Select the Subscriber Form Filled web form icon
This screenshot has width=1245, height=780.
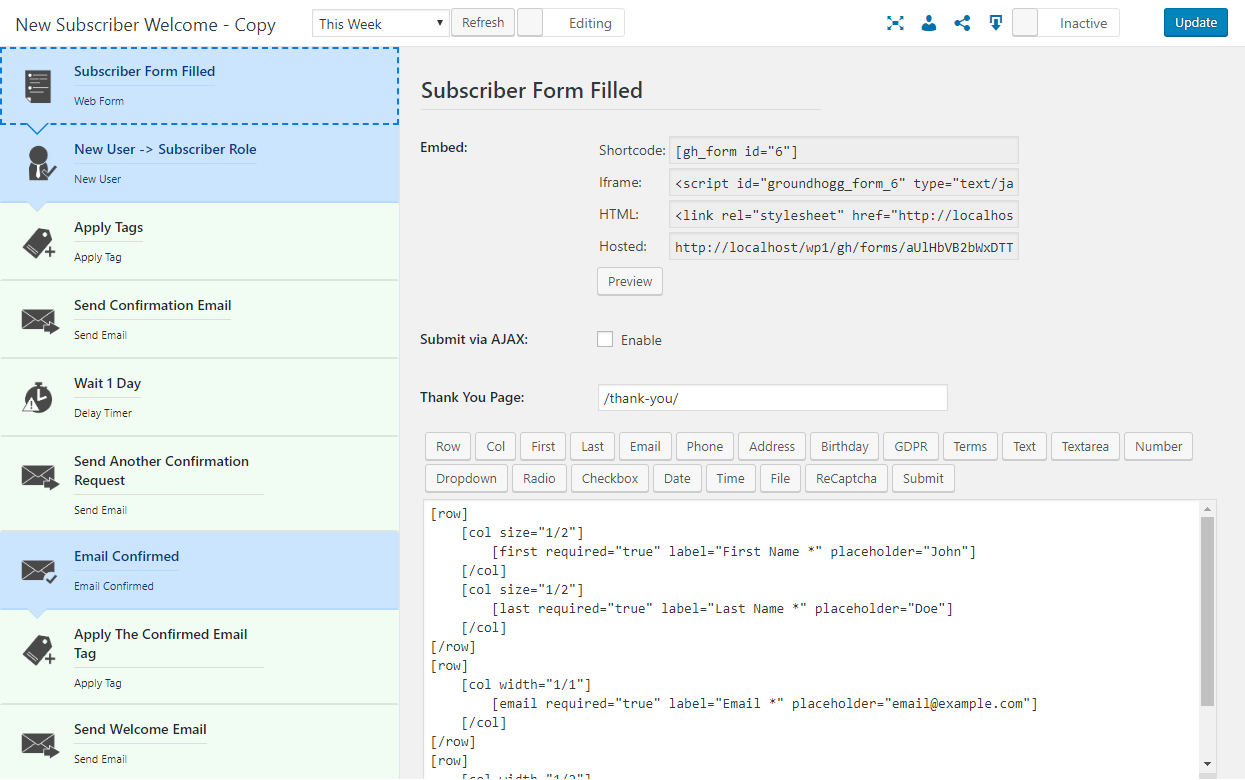pos(38,87)
